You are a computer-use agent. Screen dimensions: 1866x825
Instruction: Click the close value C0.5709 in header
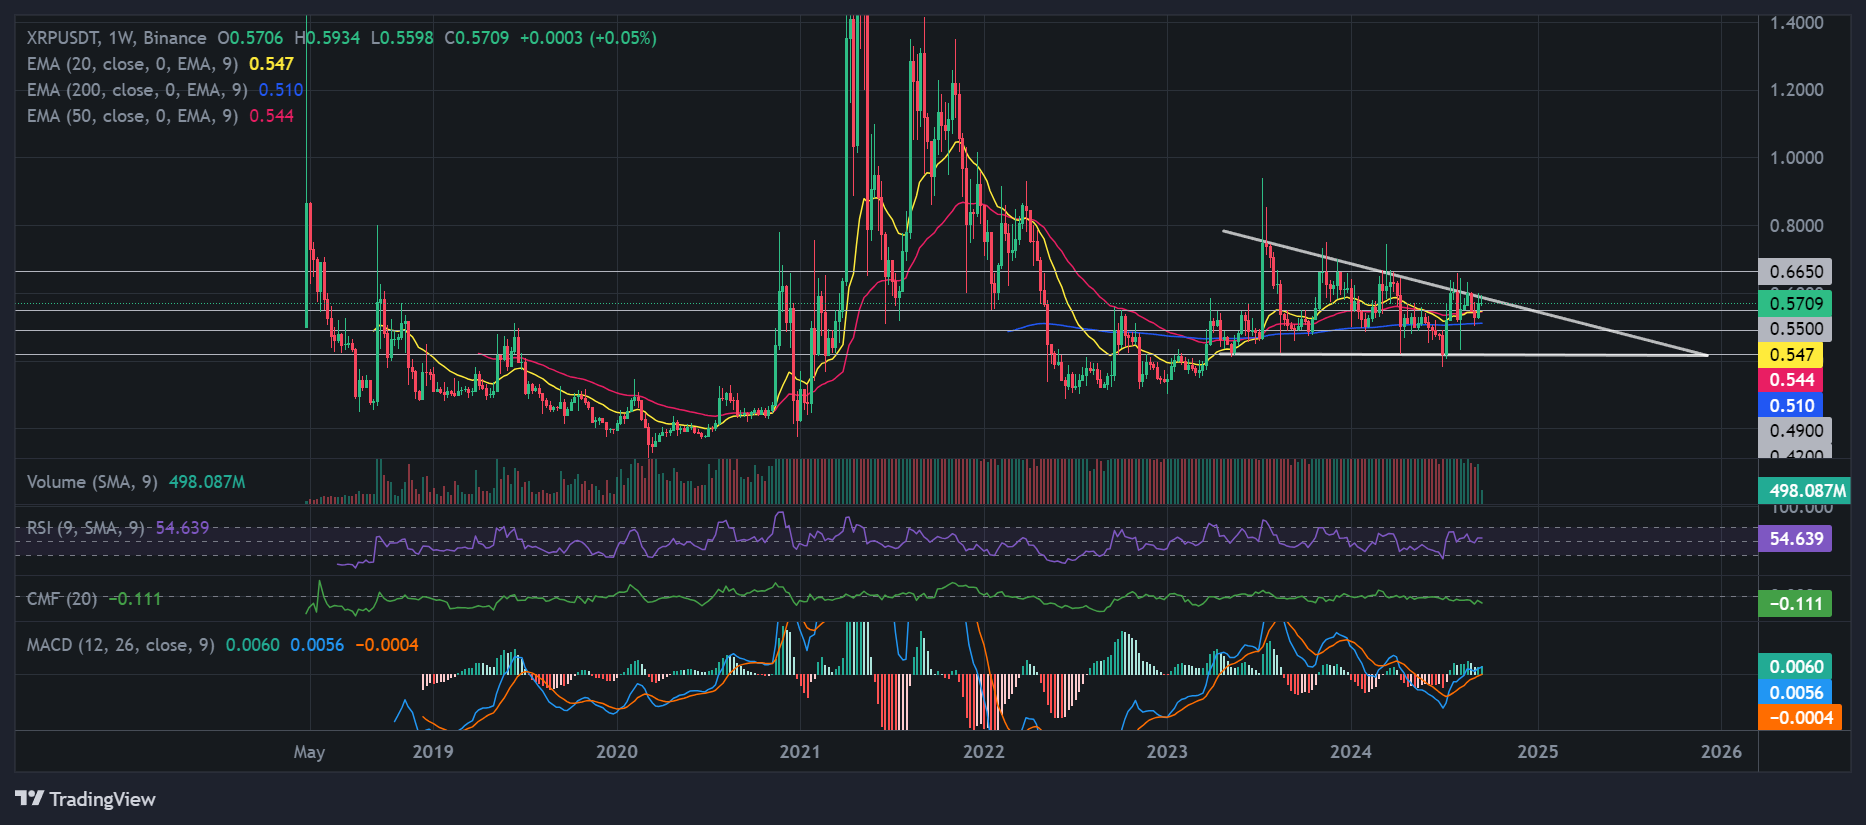pyautogui.click(x=477, y=38)
